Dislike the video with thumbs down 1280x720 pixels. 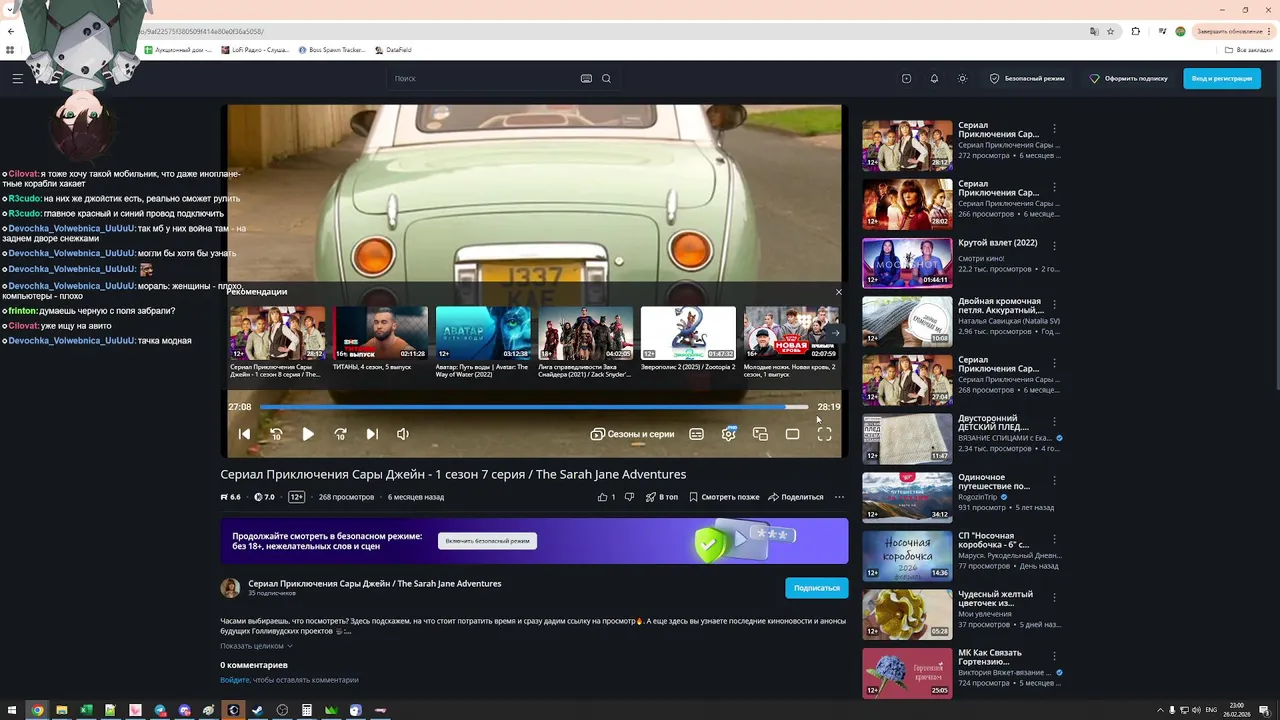click(629, 497)
